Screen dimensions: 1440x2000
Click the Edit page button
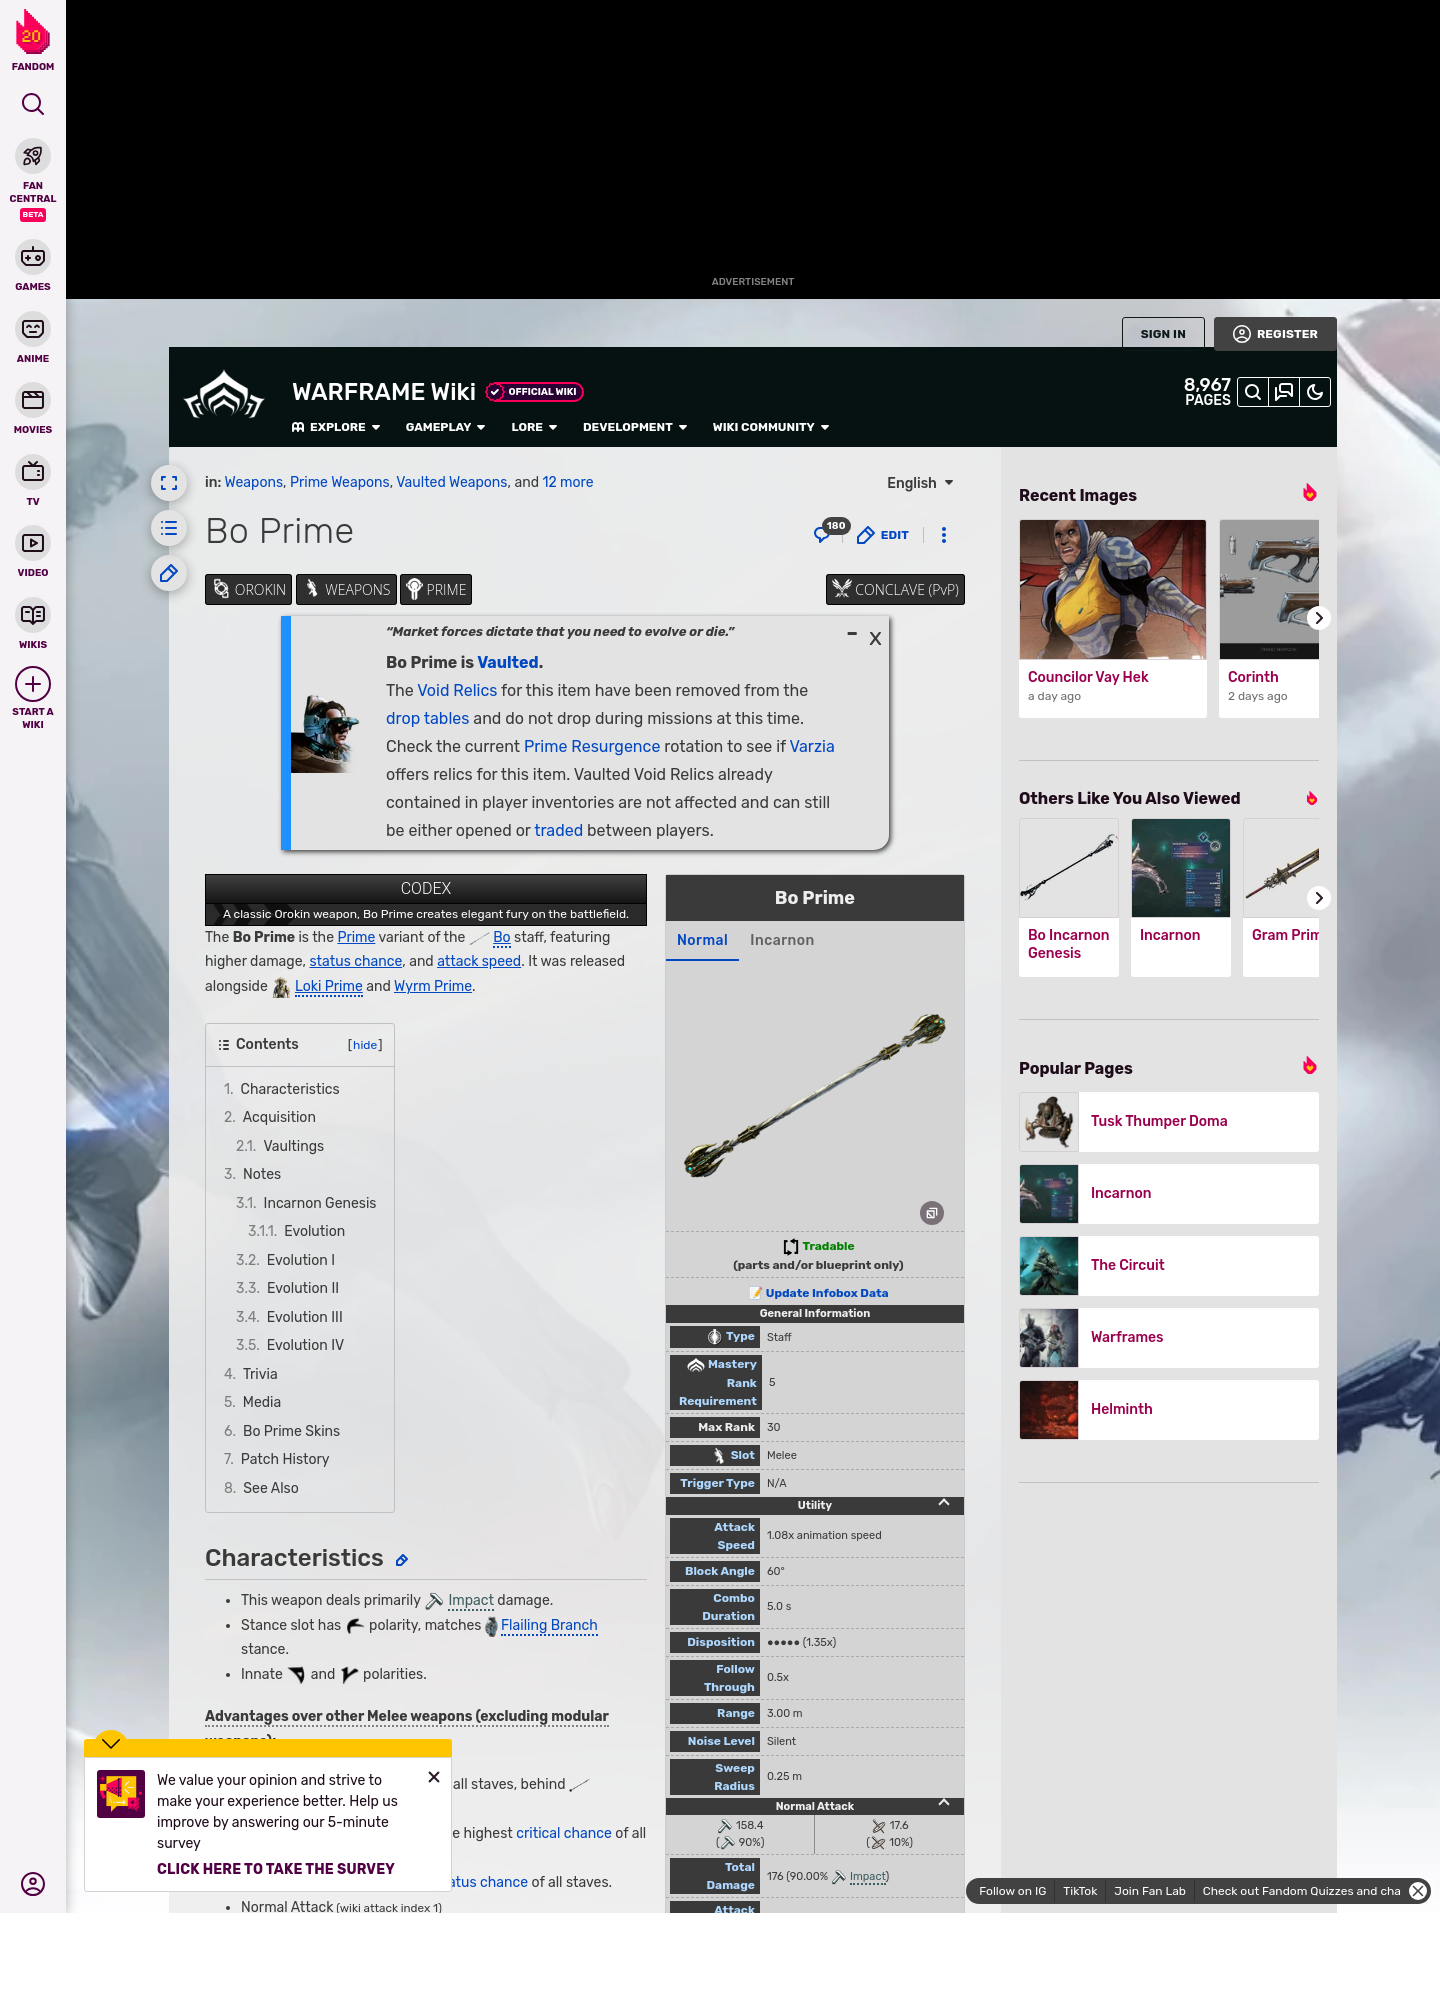883,535
